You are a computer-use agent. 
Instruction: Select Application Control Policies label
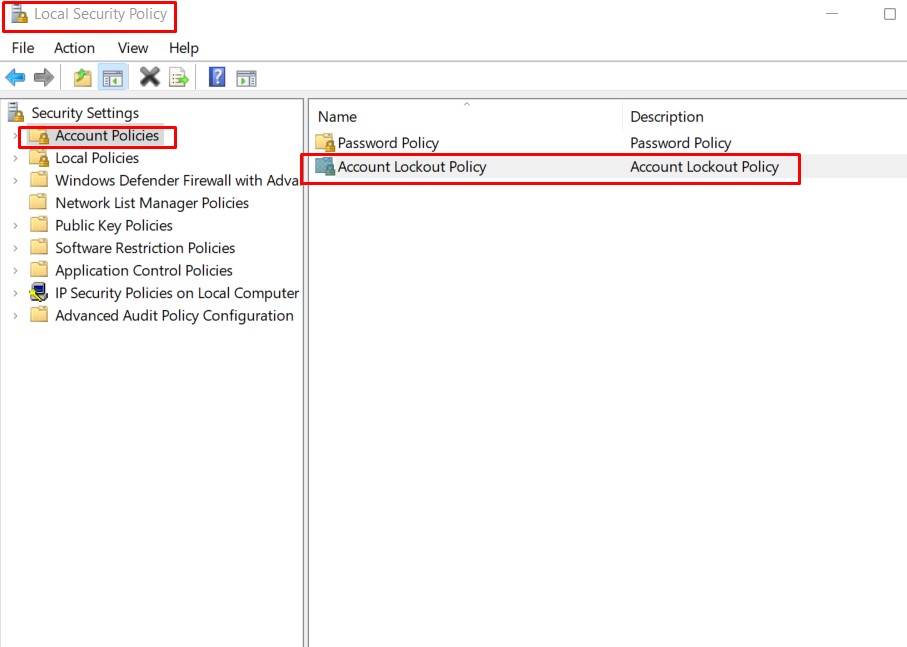click(144, 271)
